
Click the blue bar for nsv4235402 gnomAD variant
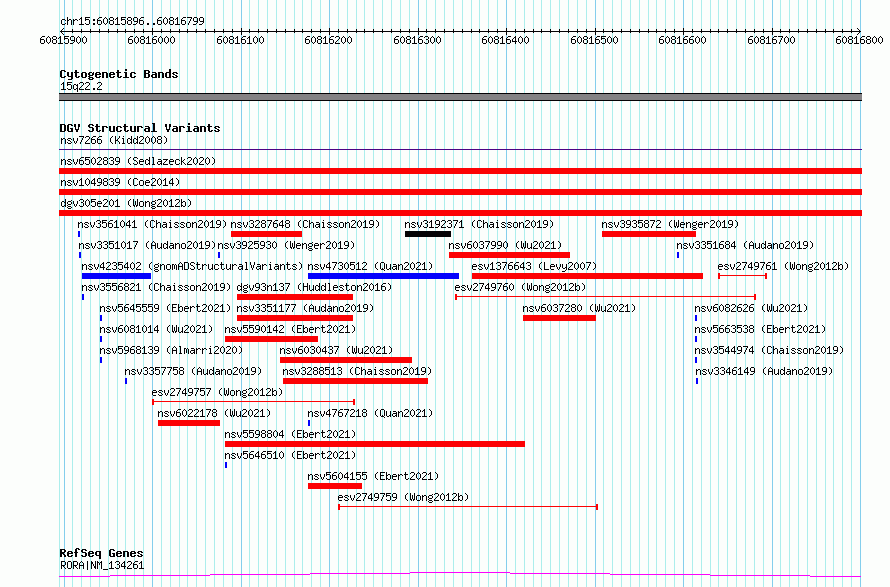pyautogui.click(x=116, y=276)
